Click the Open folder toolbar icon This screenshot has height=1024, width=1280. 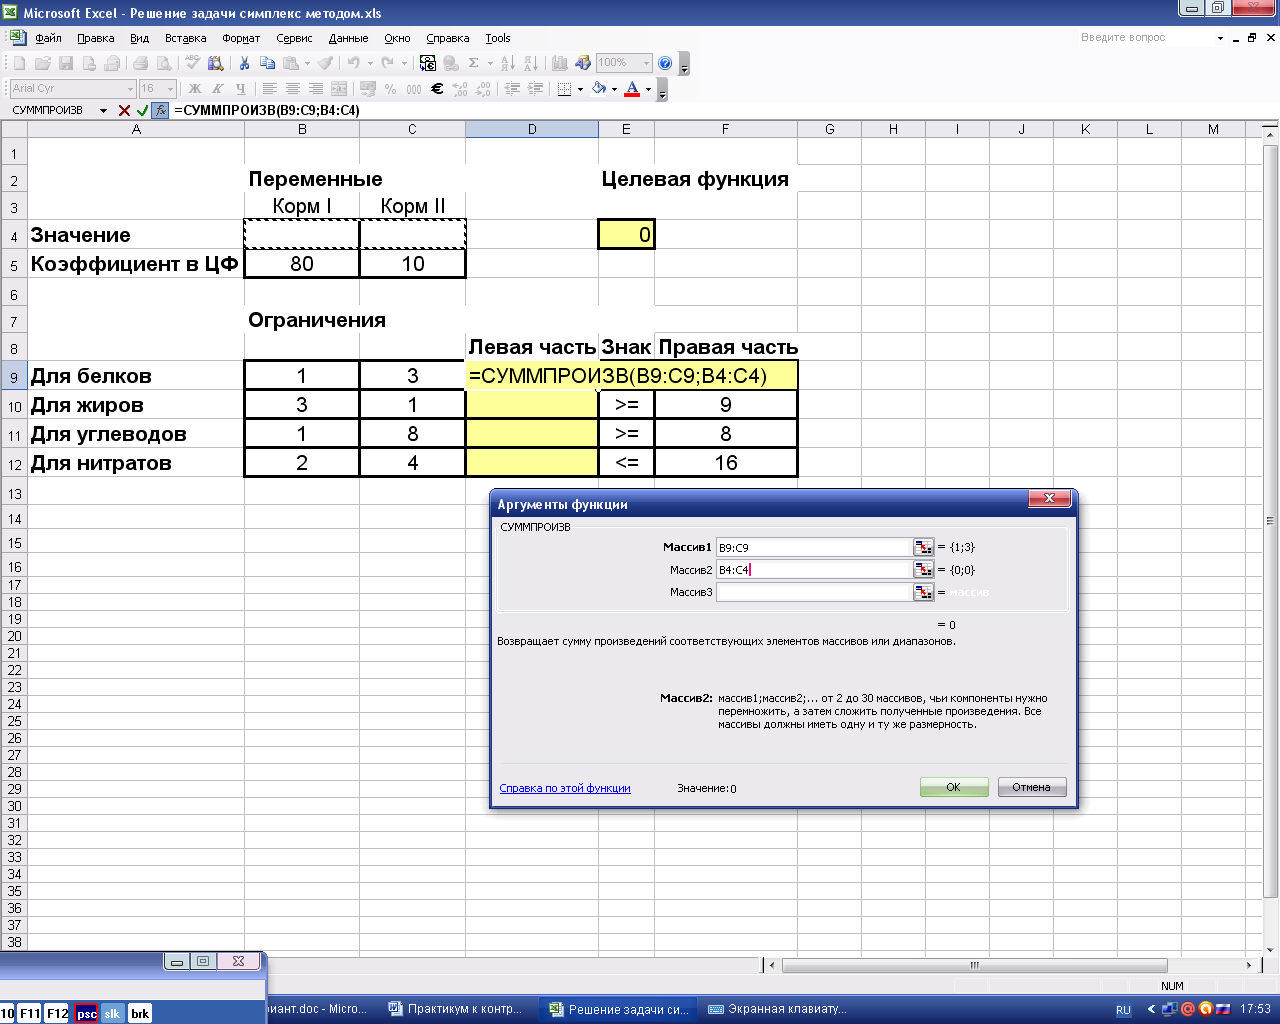[x=43, y=63]
